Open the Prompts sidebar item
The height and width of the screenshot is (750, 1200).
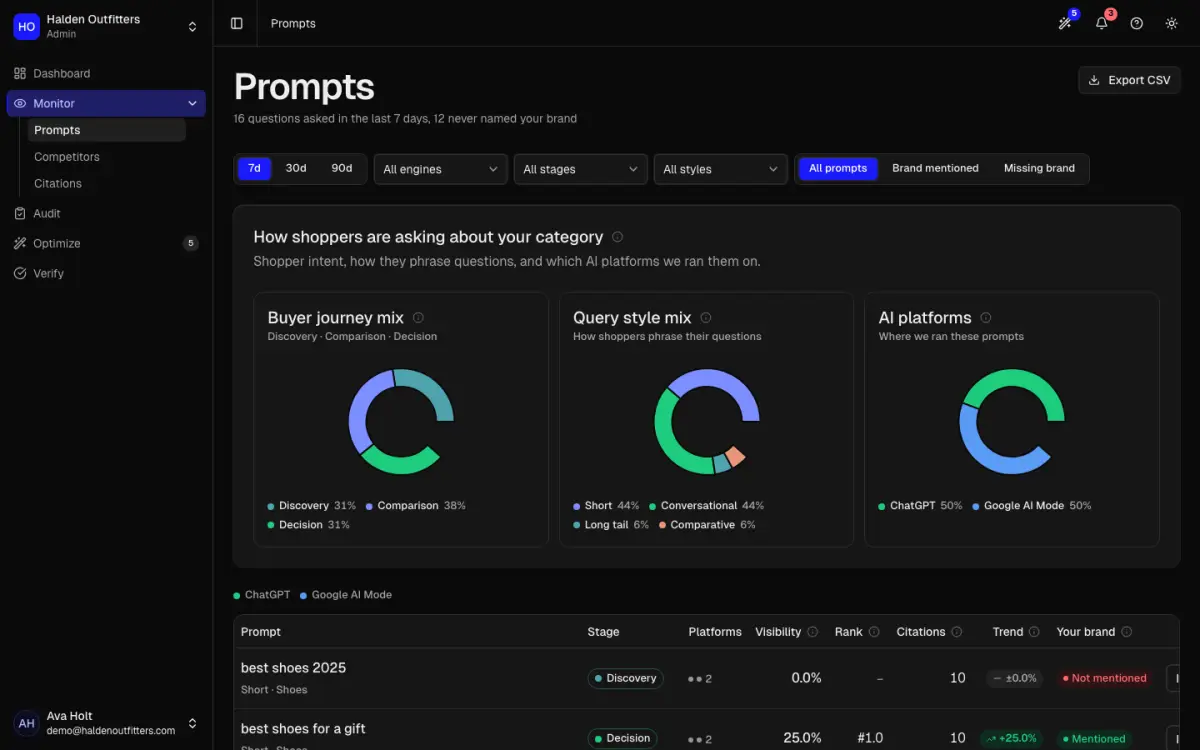click(x=106, y=130)
